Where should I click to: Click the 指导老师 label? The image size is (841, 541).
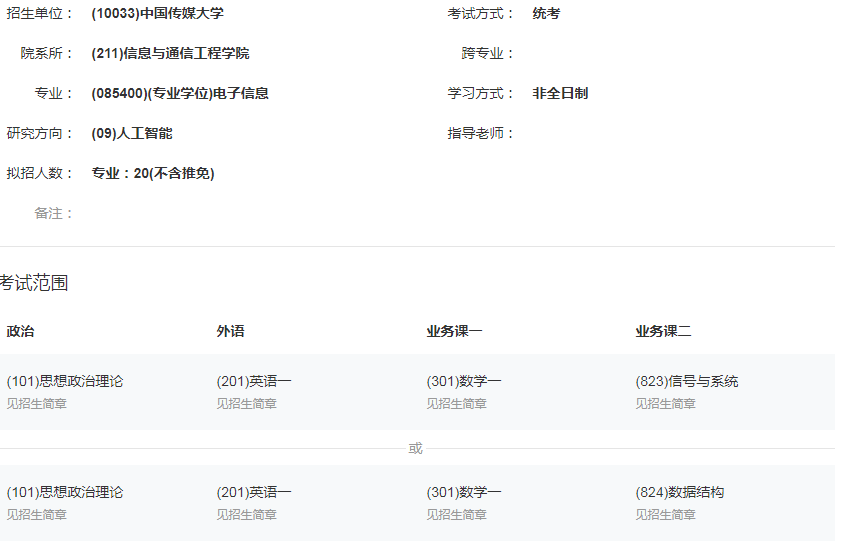(x=481, y=133)
